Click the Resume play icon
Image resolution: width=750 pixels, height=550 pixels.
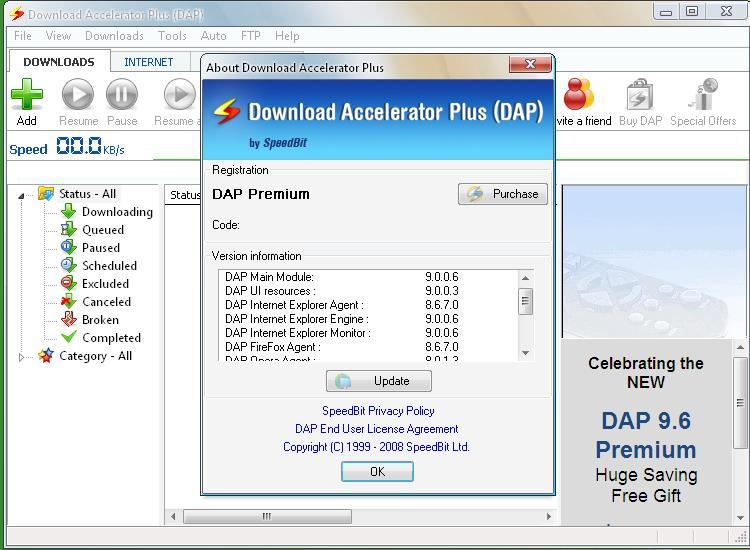pos(77,94)
